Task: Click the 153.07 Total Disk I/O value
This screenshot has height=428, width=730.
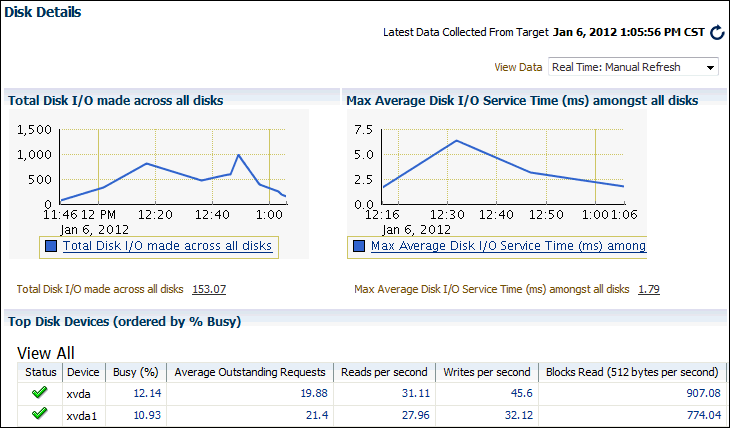Action: (x=208, y=289)
